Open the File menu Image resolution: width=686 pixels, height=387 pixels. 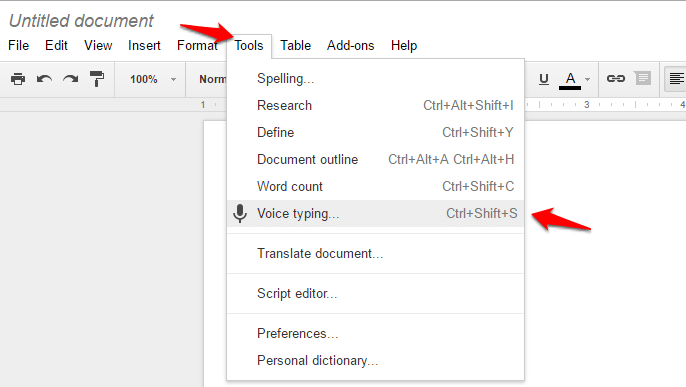pyautogui.click(x=18, y=45)
